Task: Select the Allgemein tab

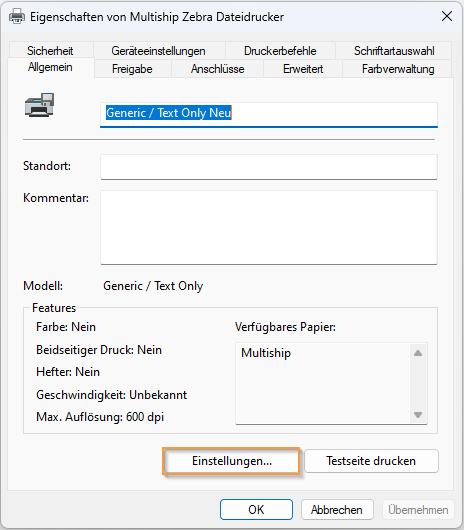Action: (x=50, y=67)
